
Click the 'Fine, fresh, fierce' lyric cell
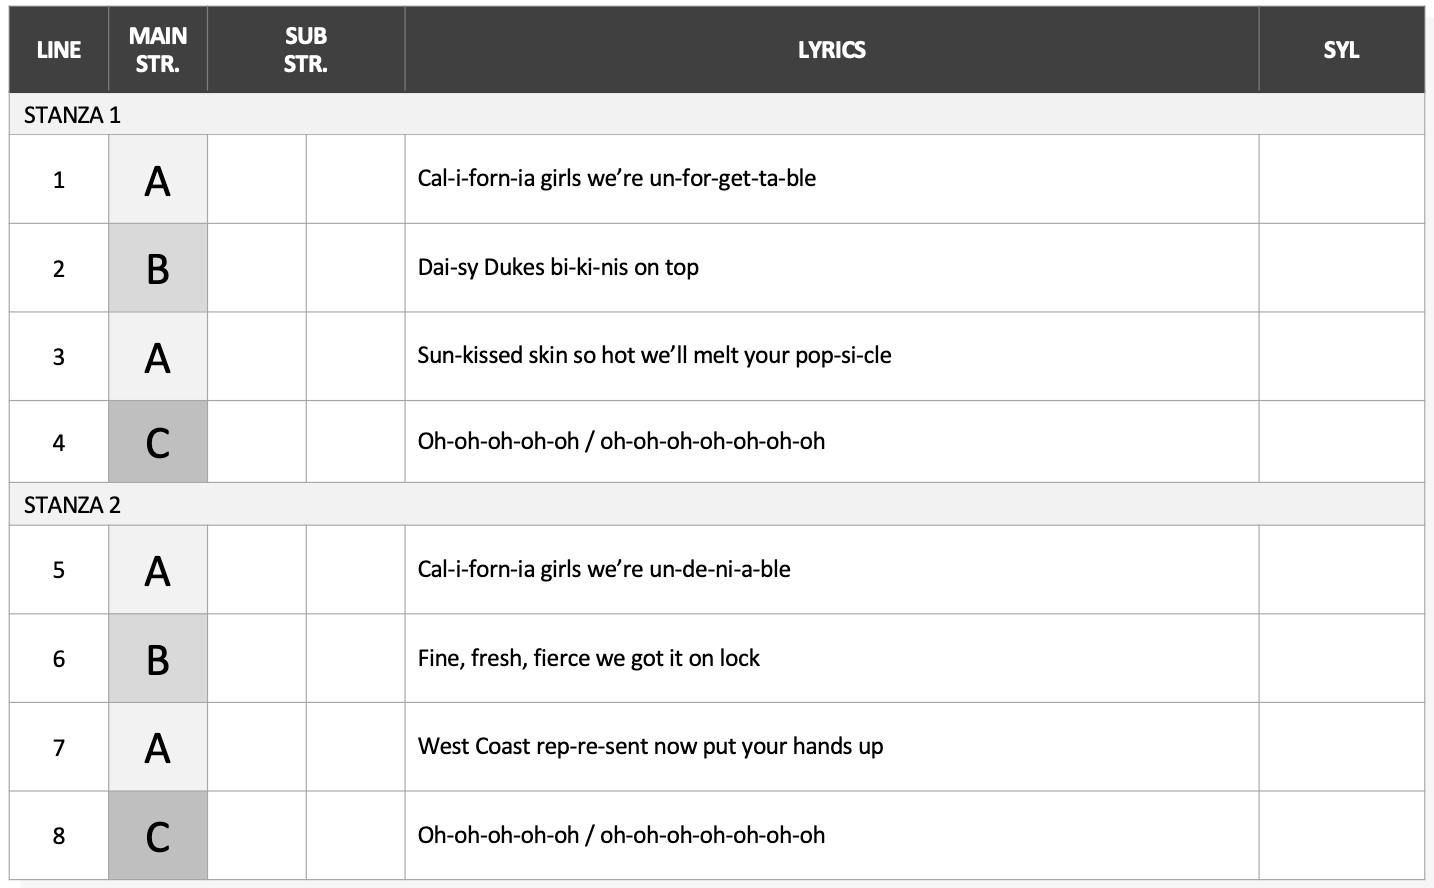coord(831,658)
